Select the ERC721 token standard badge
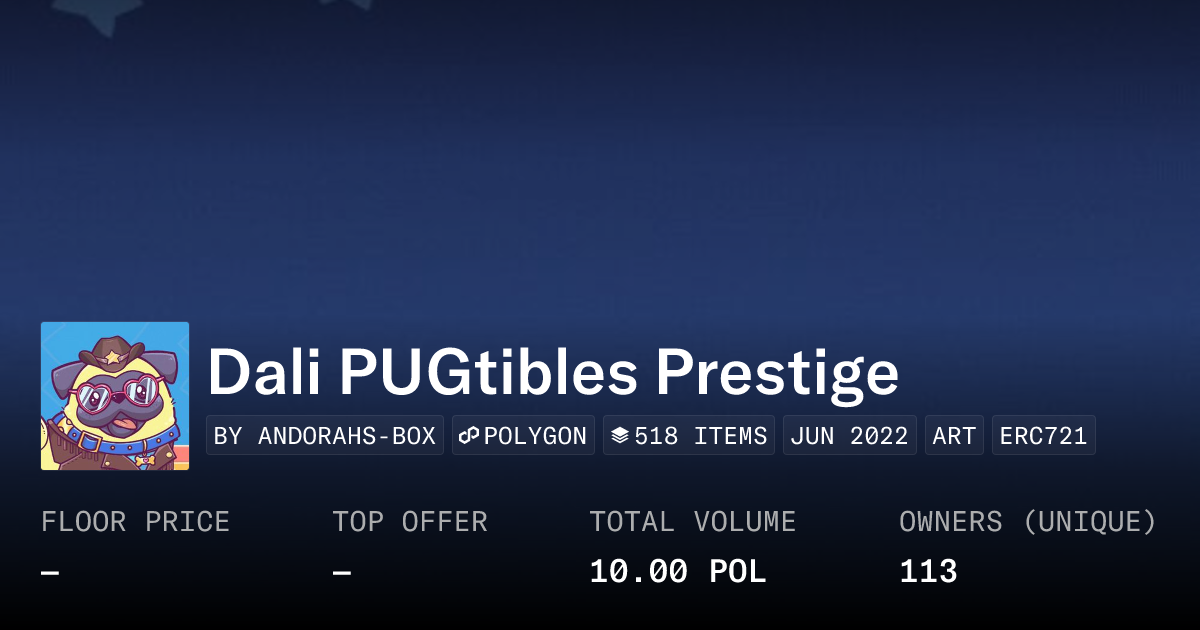1200x630 pixels. [x=1043, y=436]
